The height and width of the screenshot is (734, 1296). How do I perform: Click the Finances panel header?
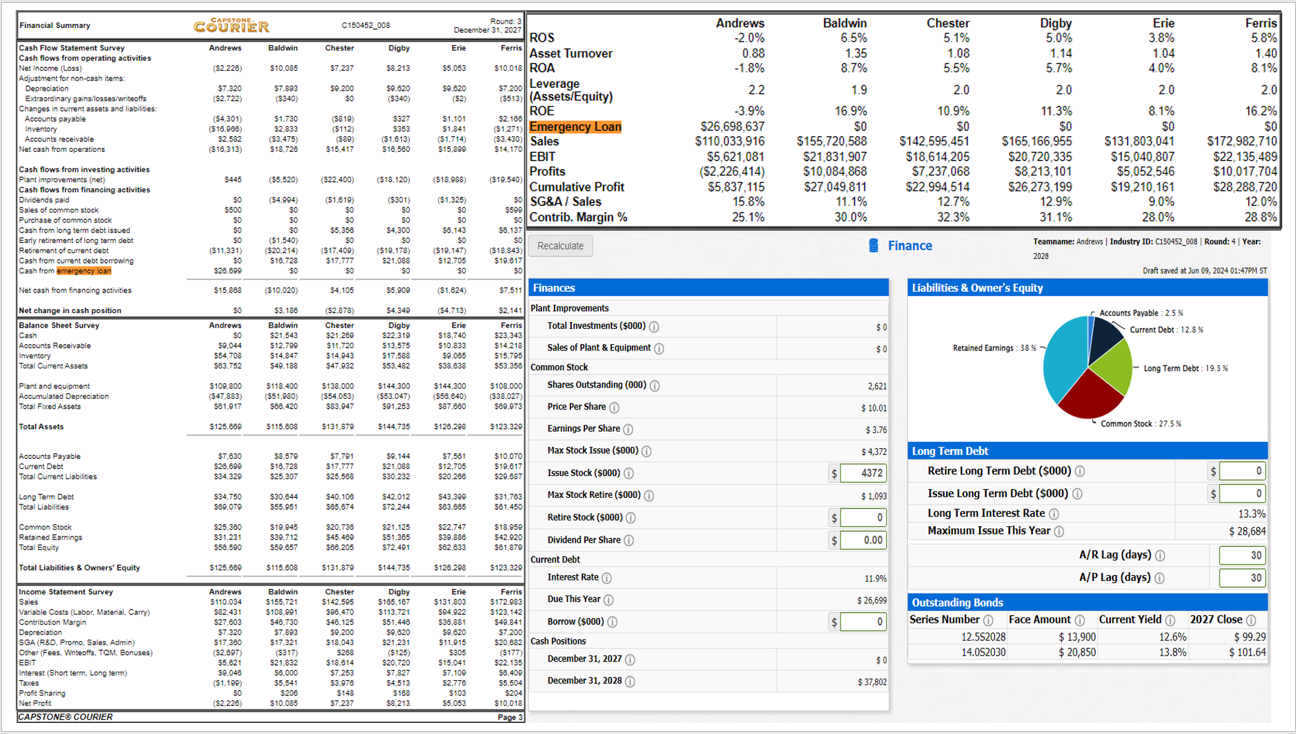coord(708,288)
